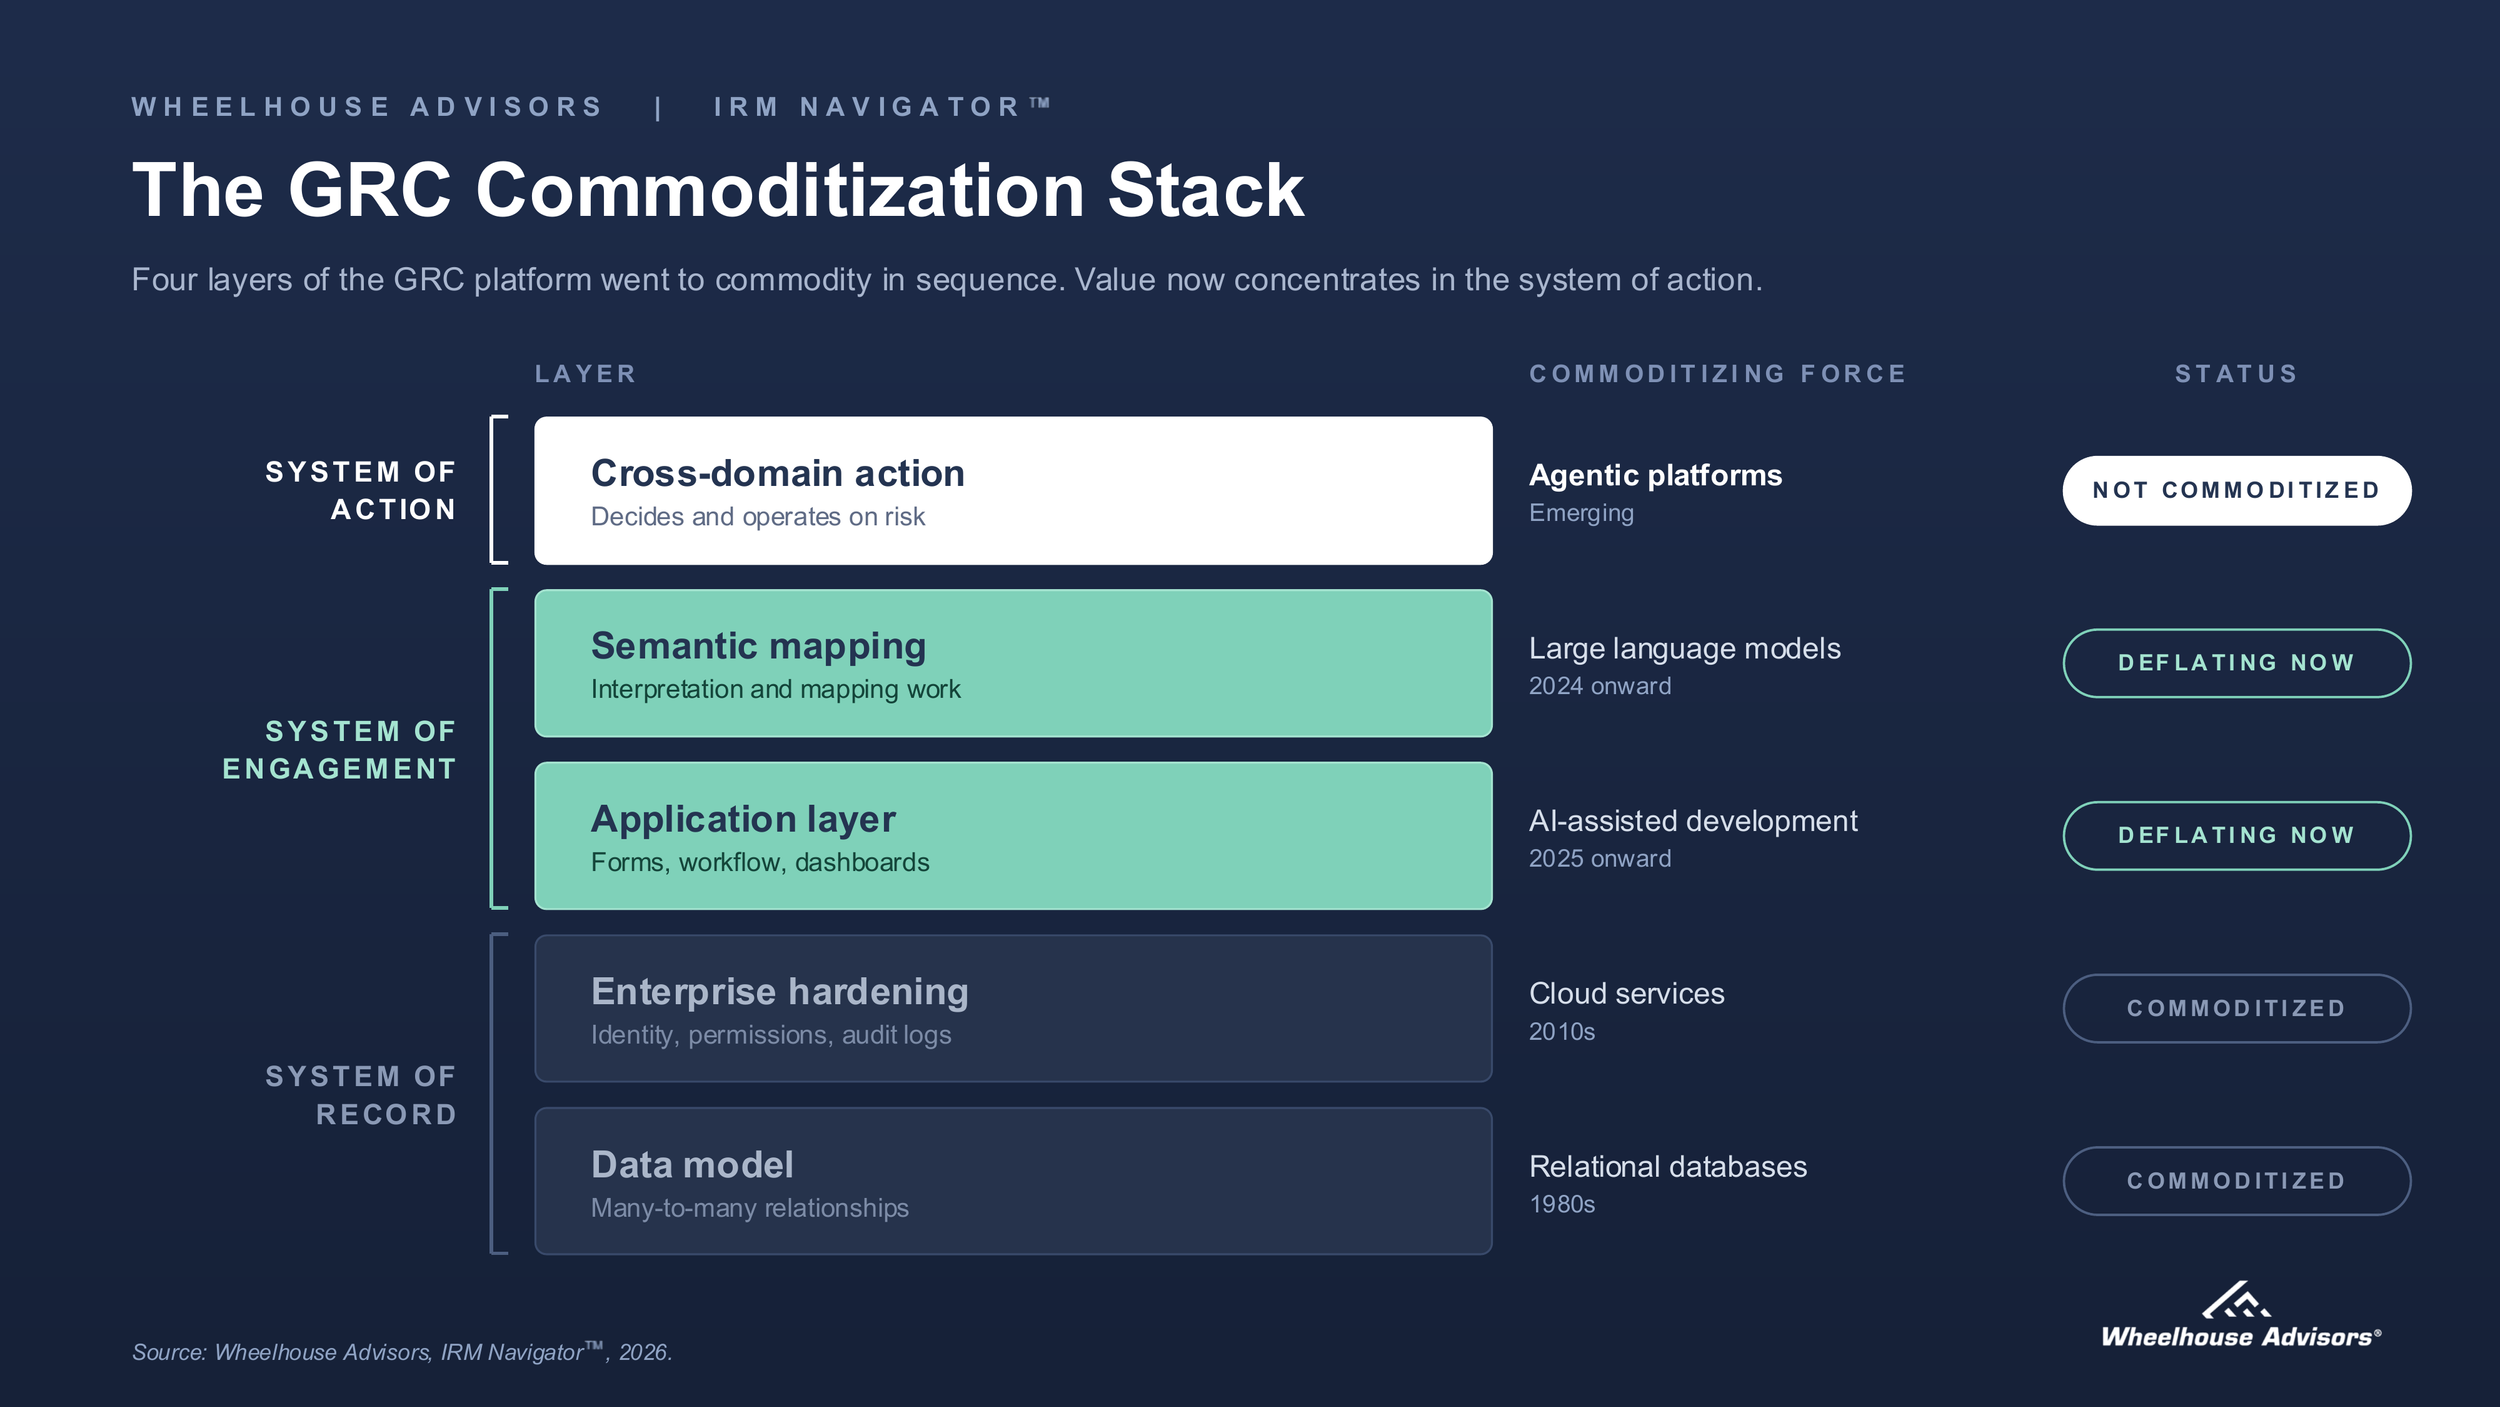Select the Application layer card

1013,836
